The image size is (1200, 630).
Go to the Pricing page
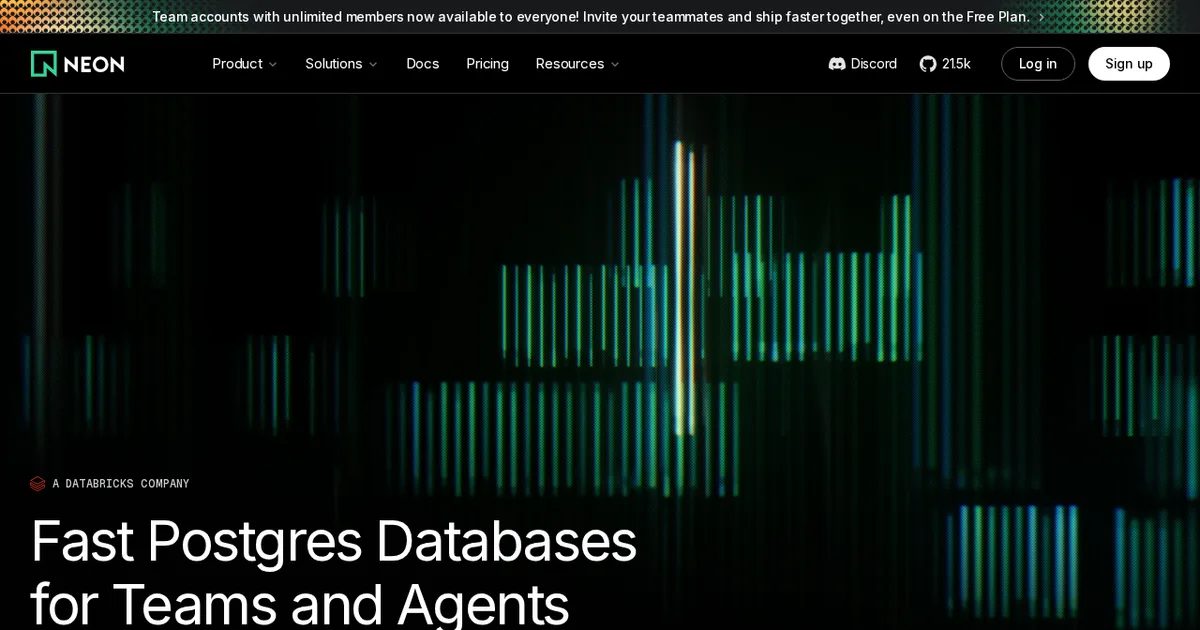[487, 64]
